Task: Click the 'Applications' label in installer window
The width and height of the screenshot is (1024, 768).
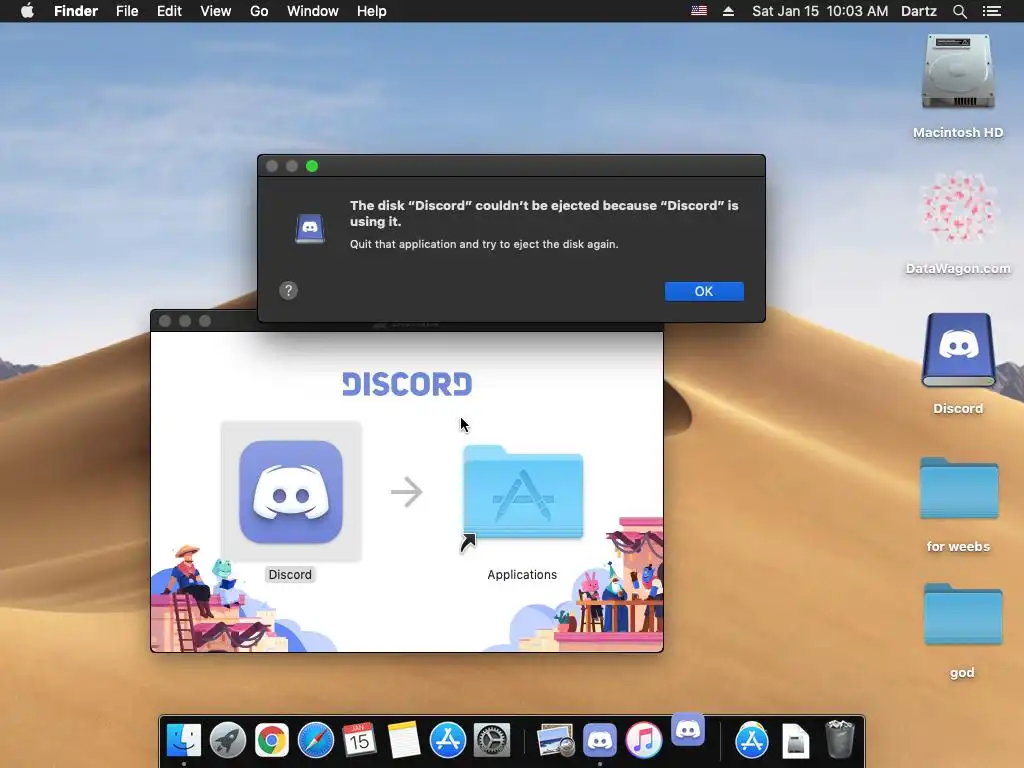Action: click(522, 575)
